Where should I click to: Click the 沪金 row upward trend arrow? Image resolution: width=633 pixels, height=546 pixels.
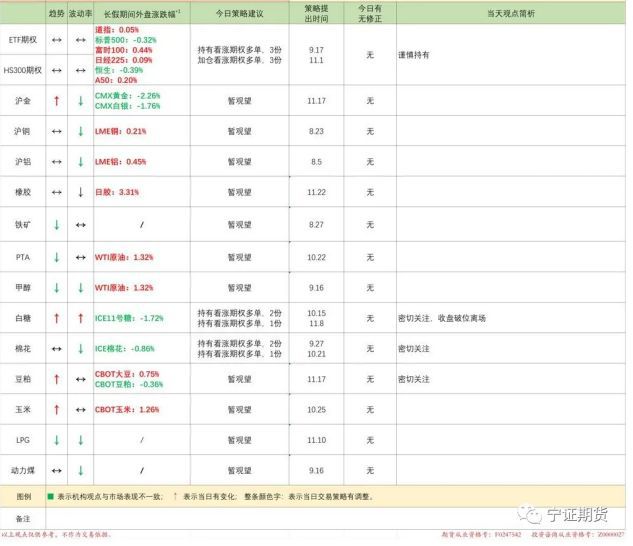[x=57, y=101]
